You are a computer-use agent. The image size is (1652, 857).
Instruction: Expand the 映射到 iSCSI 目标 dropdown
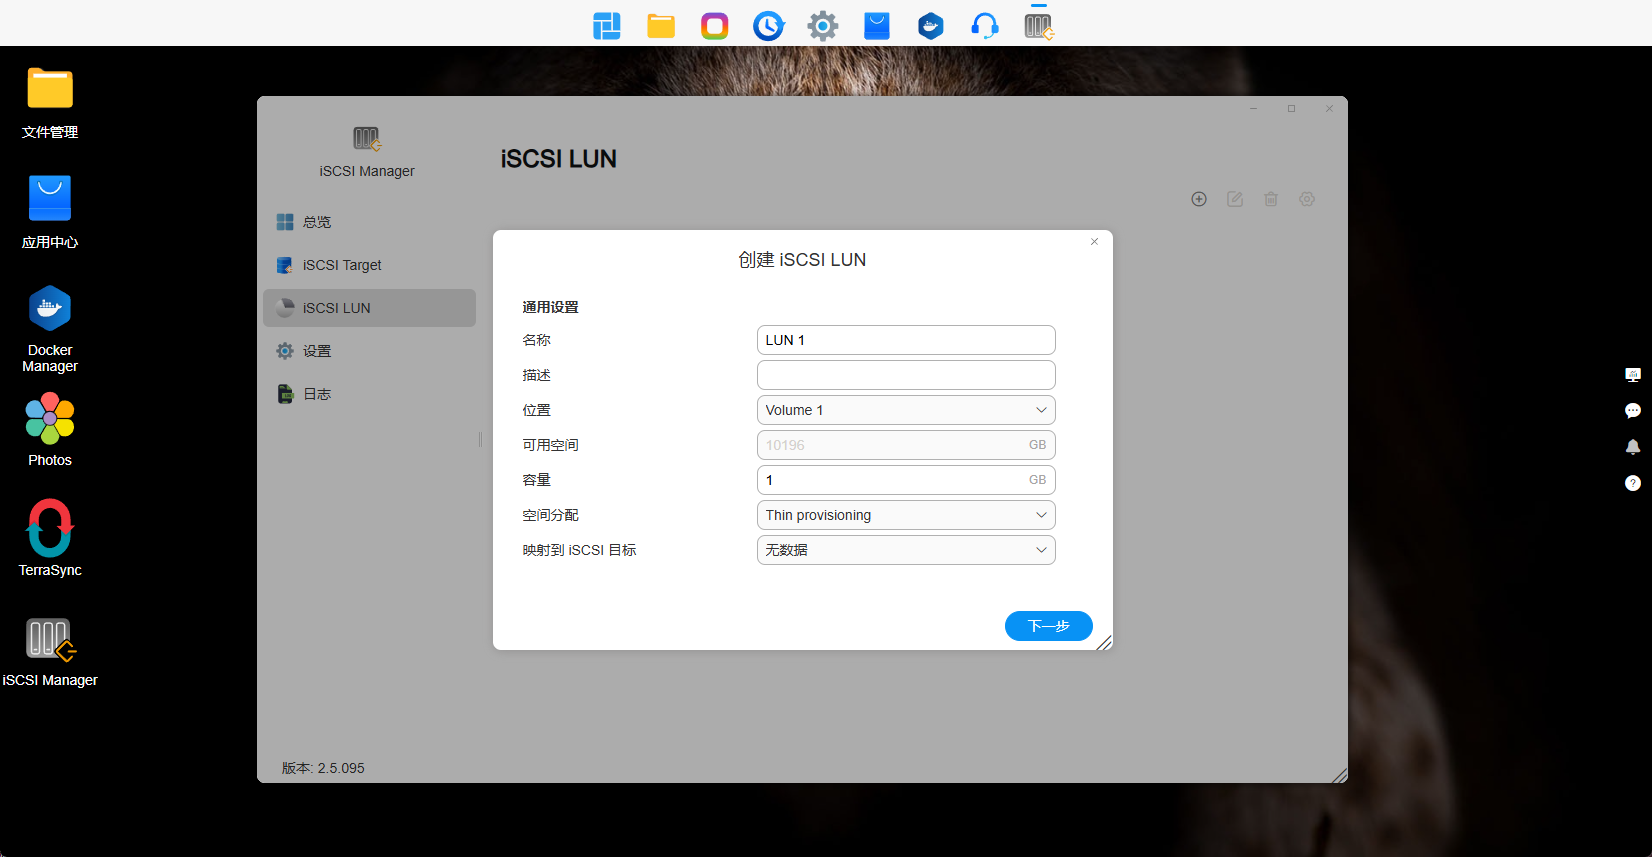pos(906,550)
